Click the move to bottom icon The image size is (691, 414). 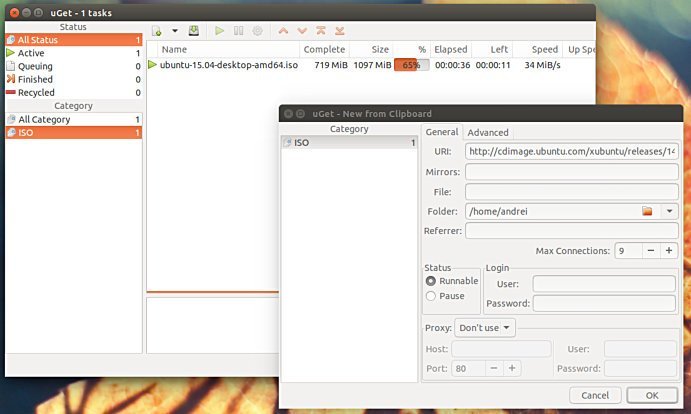coord(339,30)
